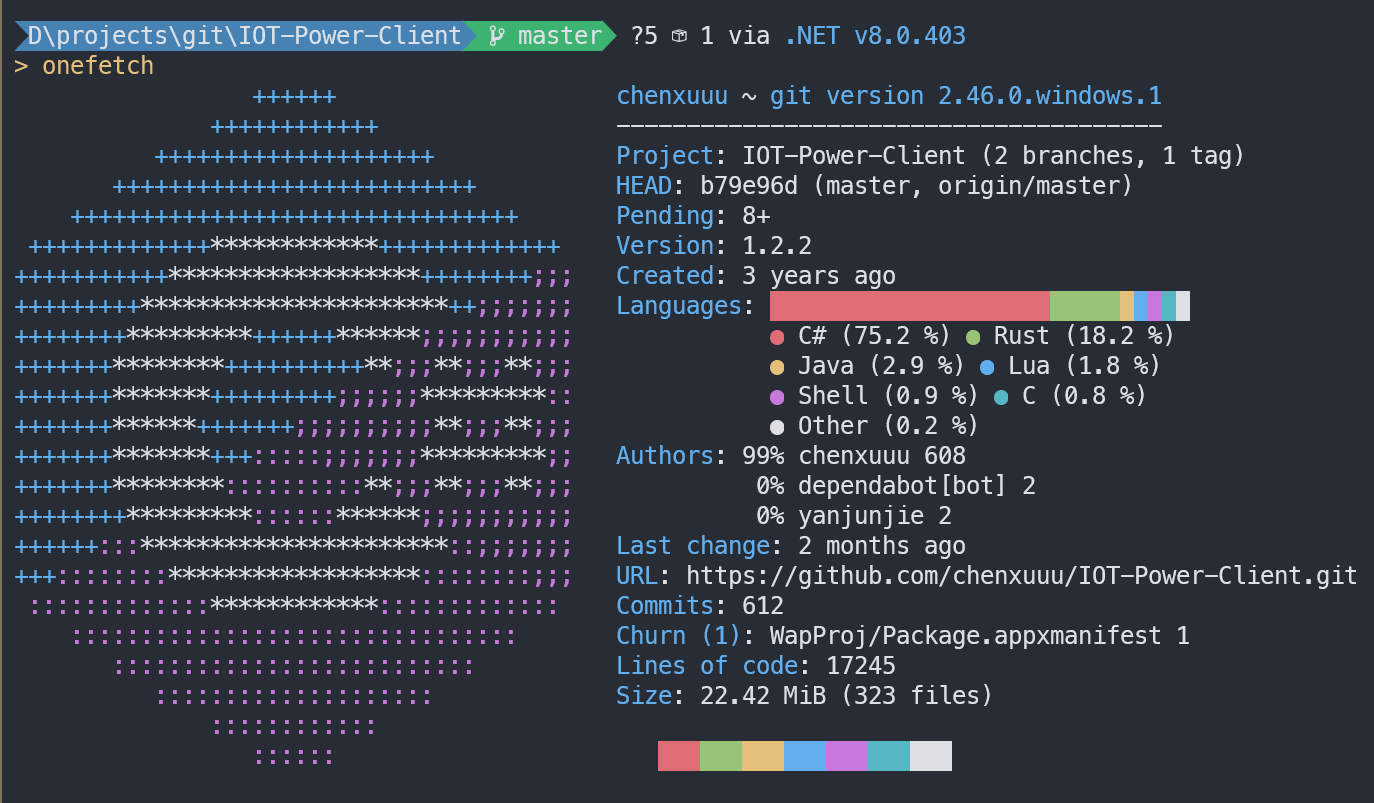The image size is (1374, 803).
Task: Click the green Rust language dot
Action: pos(973,337)
